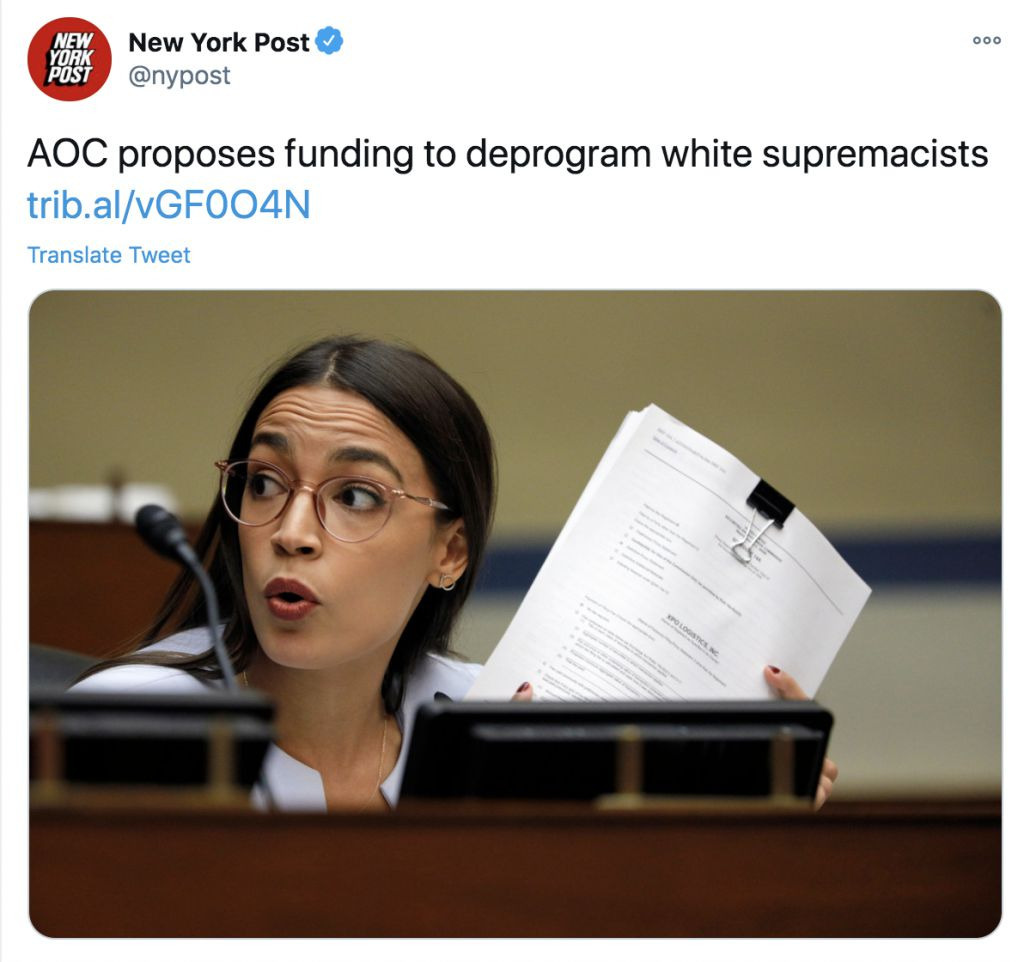This screenshot has height=962, width=1024.
Task: Open the New York Post profile avatar
Action: click(x=69, y=59)
